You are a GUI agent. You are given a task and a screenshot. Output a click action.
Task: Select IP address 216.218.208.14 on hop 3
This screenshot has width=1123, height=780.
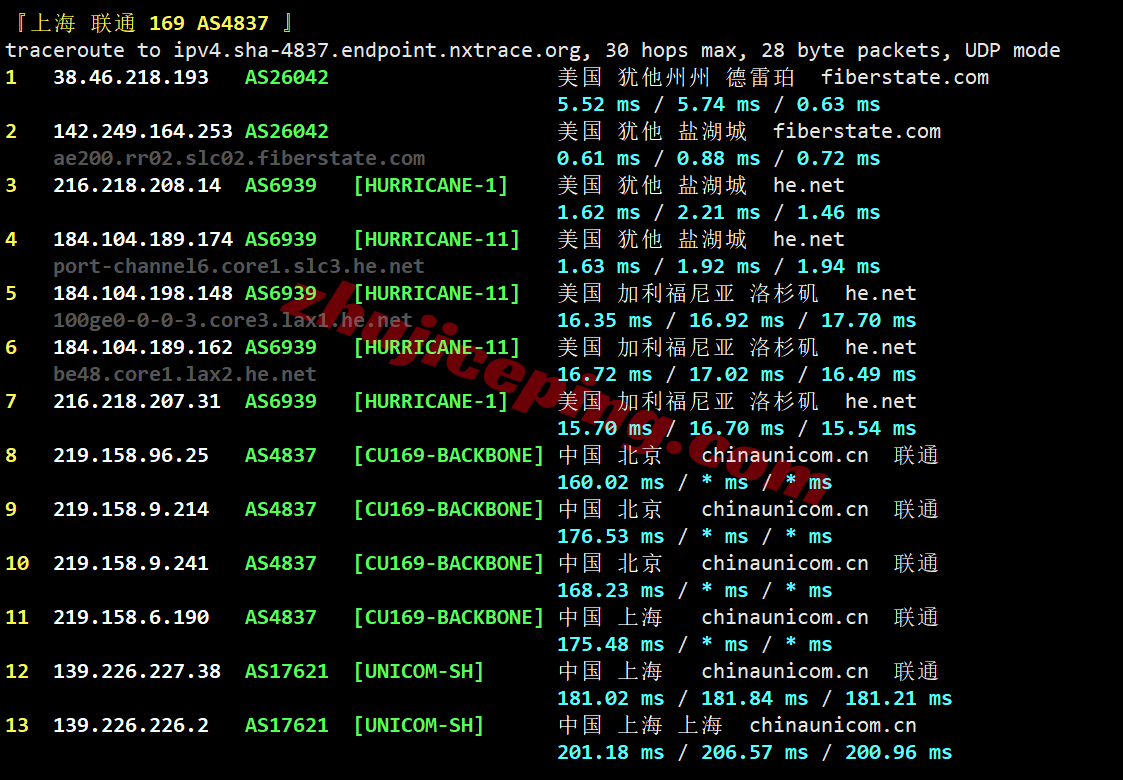137,185
